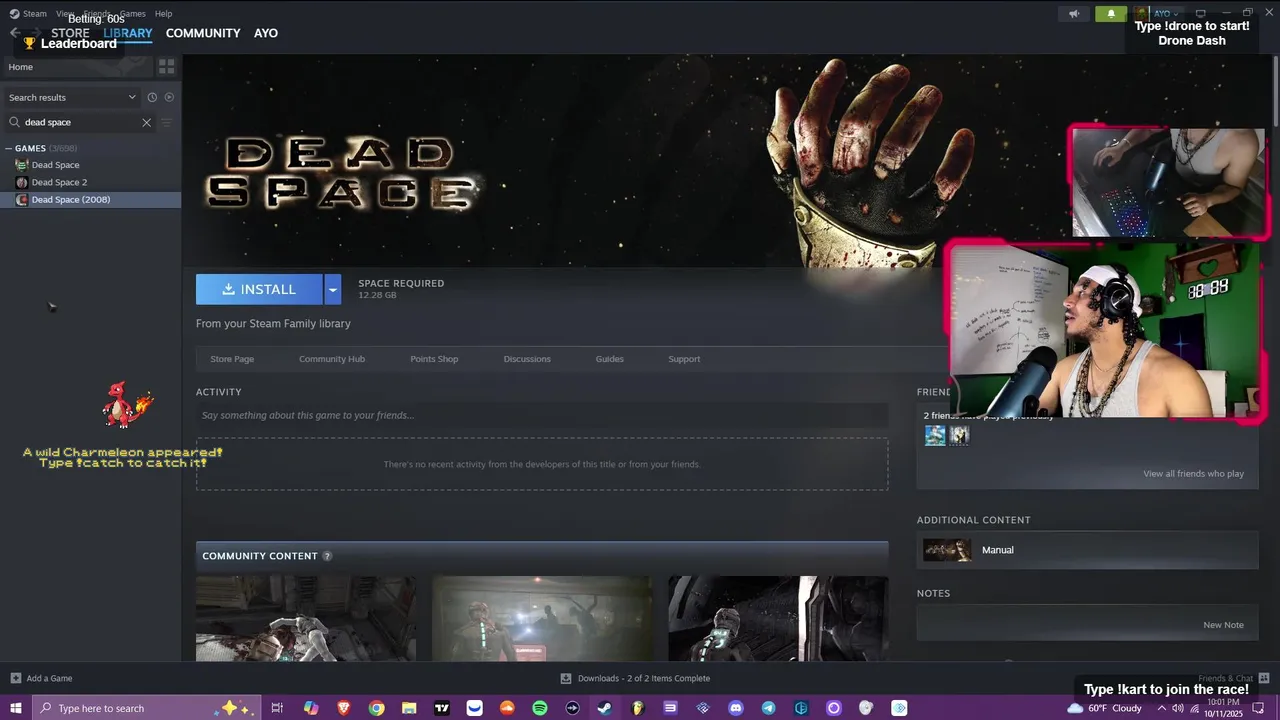Screen dimensions: 1280x720
Task: Click the New Note button
Action: click(x=1223, y=625)
